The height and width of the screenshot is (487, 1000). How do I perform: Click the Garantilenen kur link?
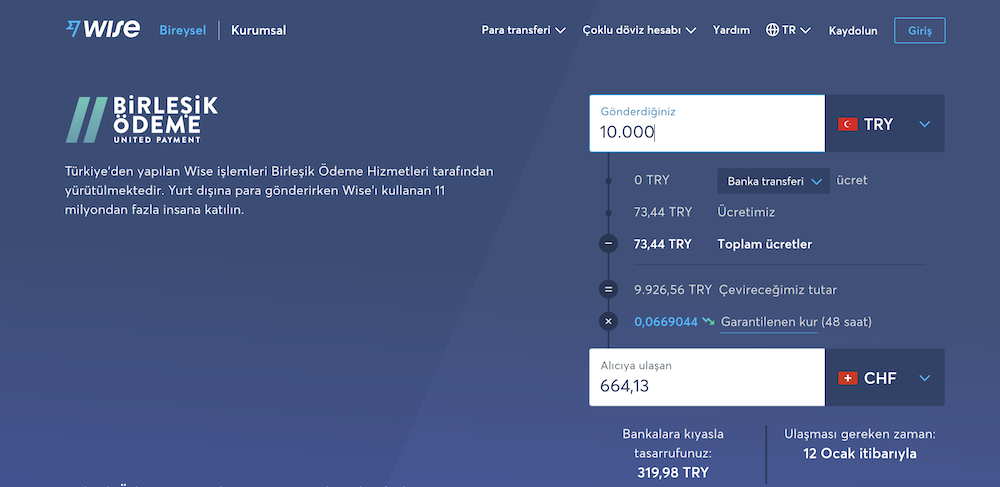pos(768,322)
